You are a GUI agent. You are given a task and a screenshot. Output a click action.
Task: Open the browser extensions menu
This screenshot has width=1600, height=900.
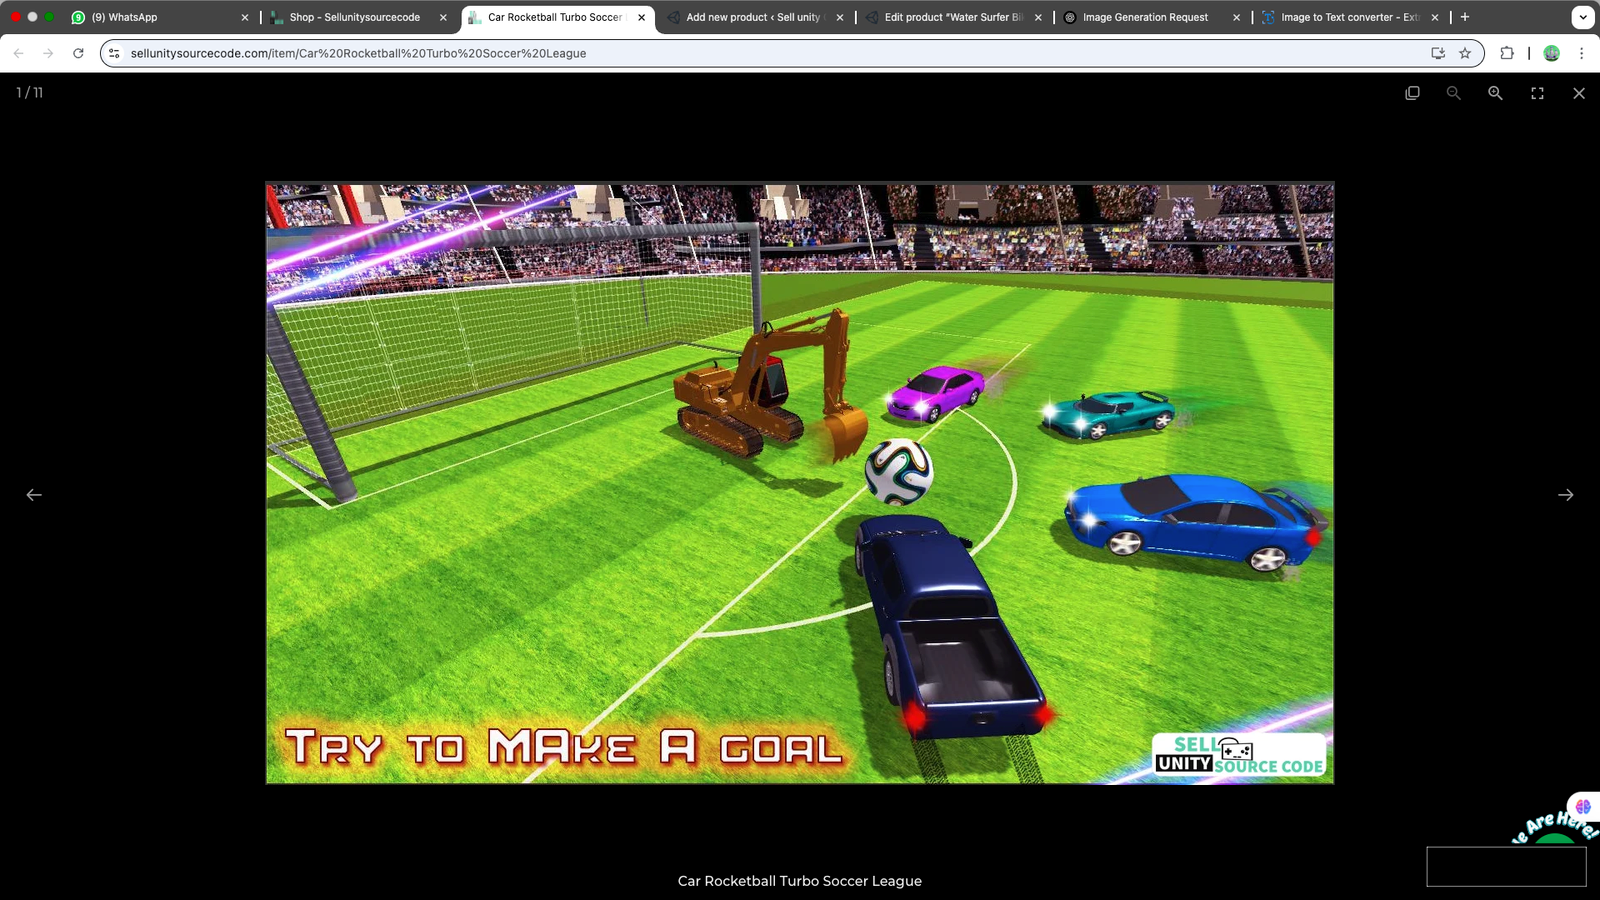pyautogui.click(x=1507, y=53)
